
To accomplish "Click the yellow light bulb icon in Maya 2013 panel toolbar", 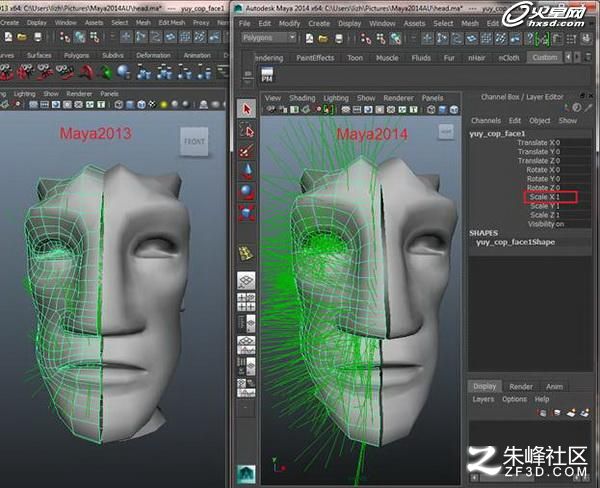I will pos(164,104).
